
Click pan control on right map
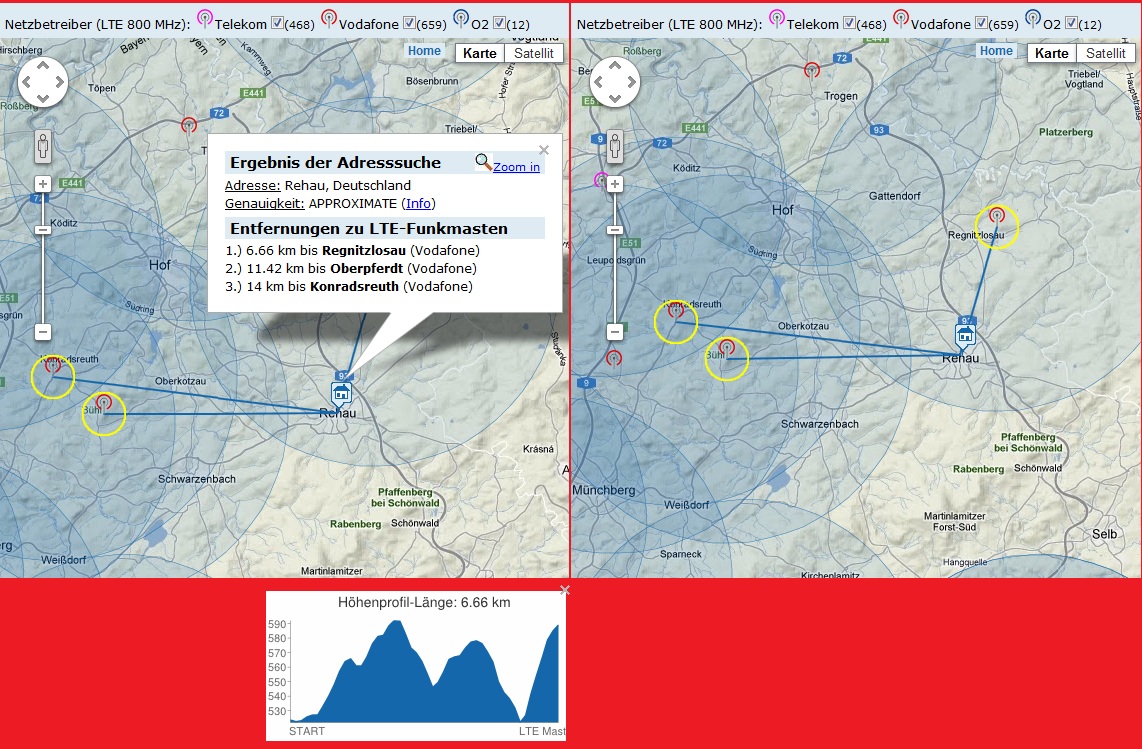click(614, 82)
